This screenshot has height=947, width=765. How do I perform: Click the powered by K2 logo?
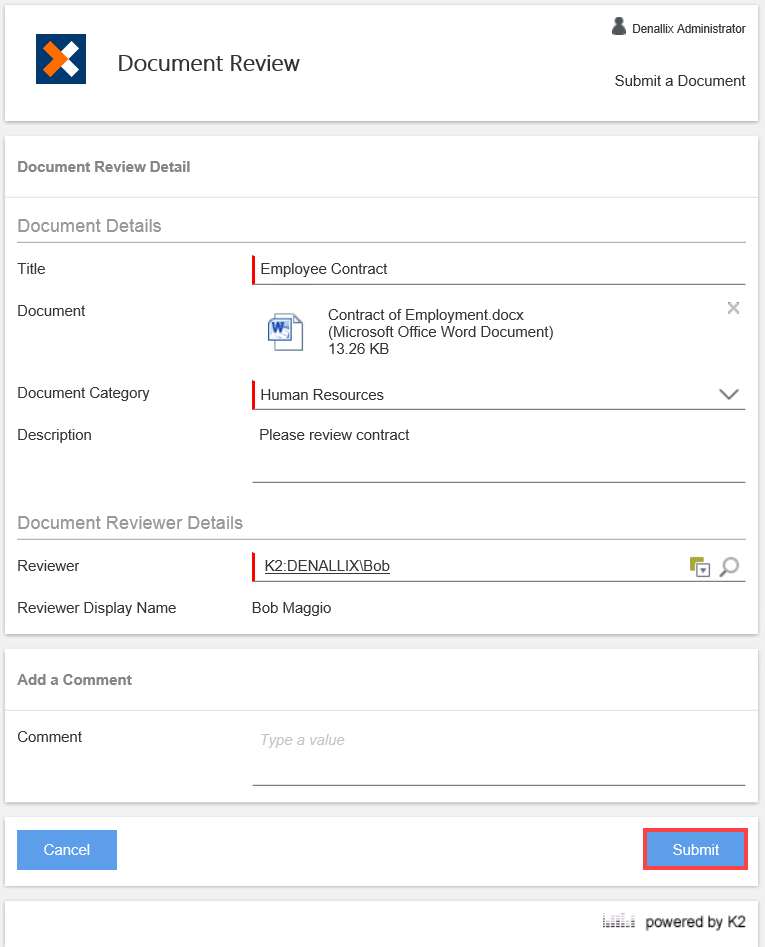674,921
